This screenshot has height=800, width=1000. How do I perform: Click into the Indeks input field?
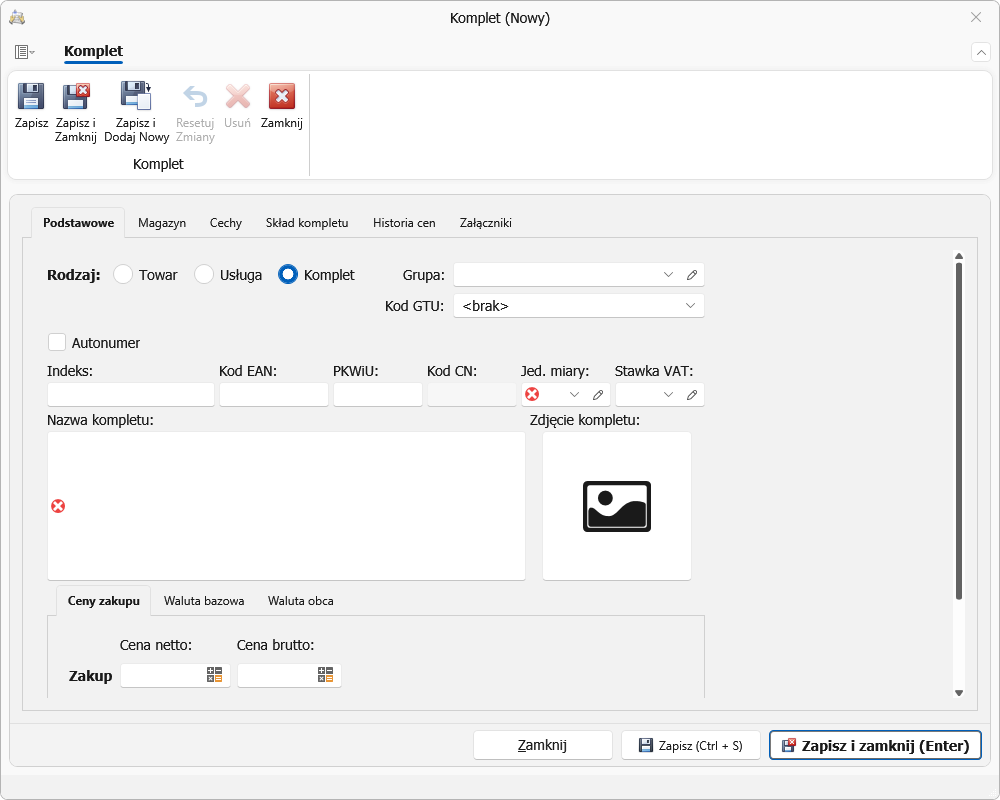coord(131,395)
